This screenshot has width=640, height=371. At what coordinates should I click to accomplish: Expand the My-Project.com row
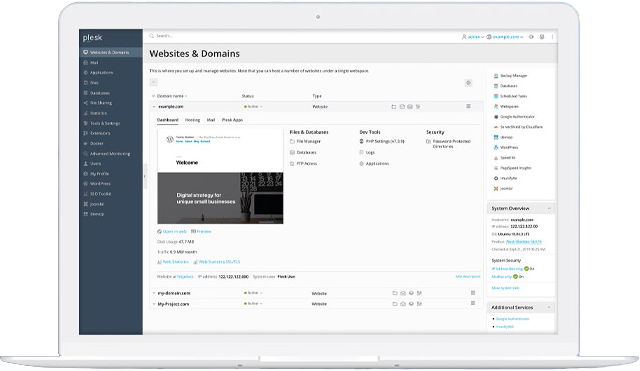tap(154, 304)
